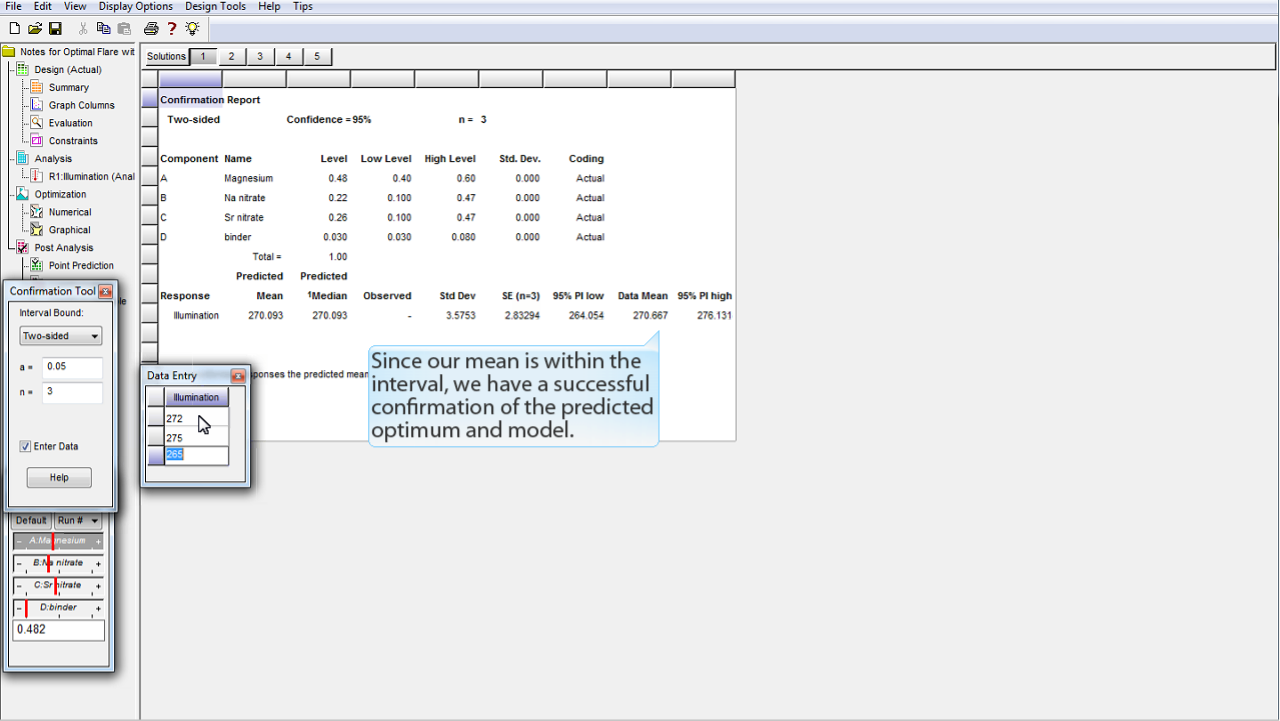Click the Summary node icon
This screenshot has width=1280, height=721.
tap(37, 87)
